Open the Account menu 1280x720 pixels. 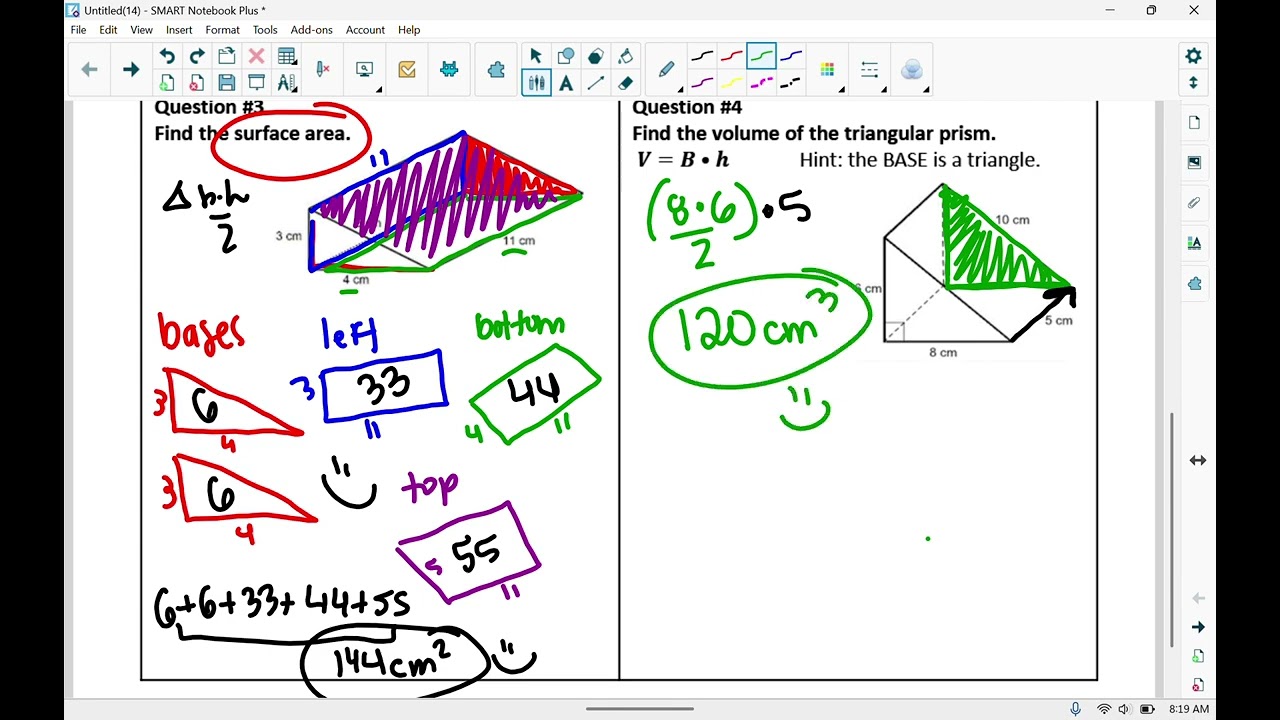[x=365, y=30]
